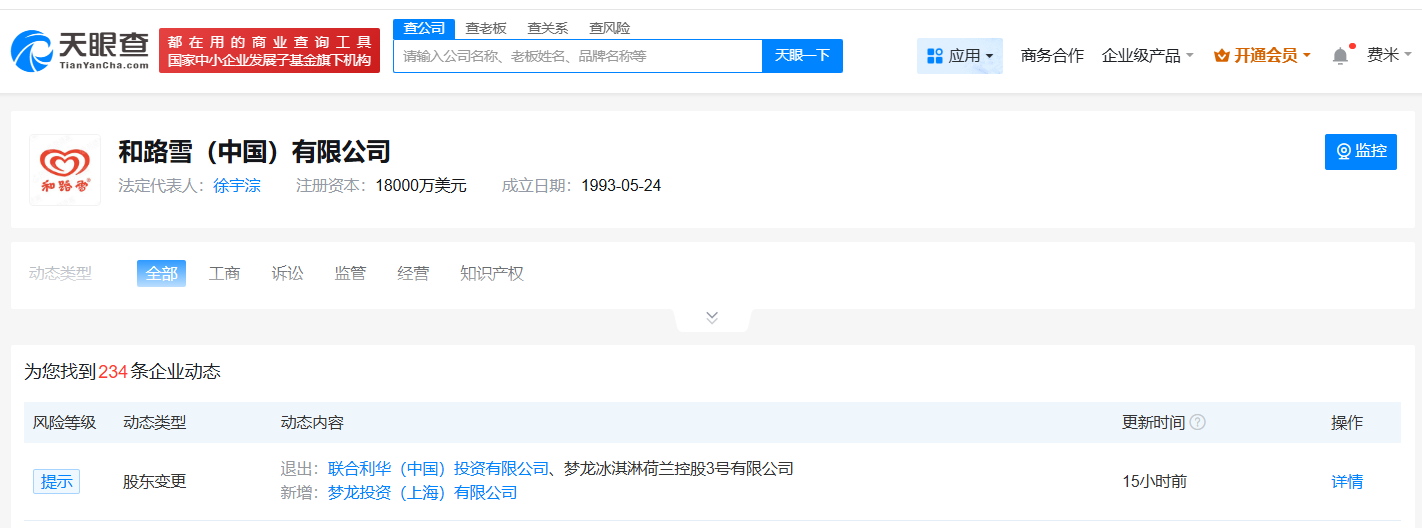Open 梦龙投资（上海）有限公司 link

pos(423,493)
